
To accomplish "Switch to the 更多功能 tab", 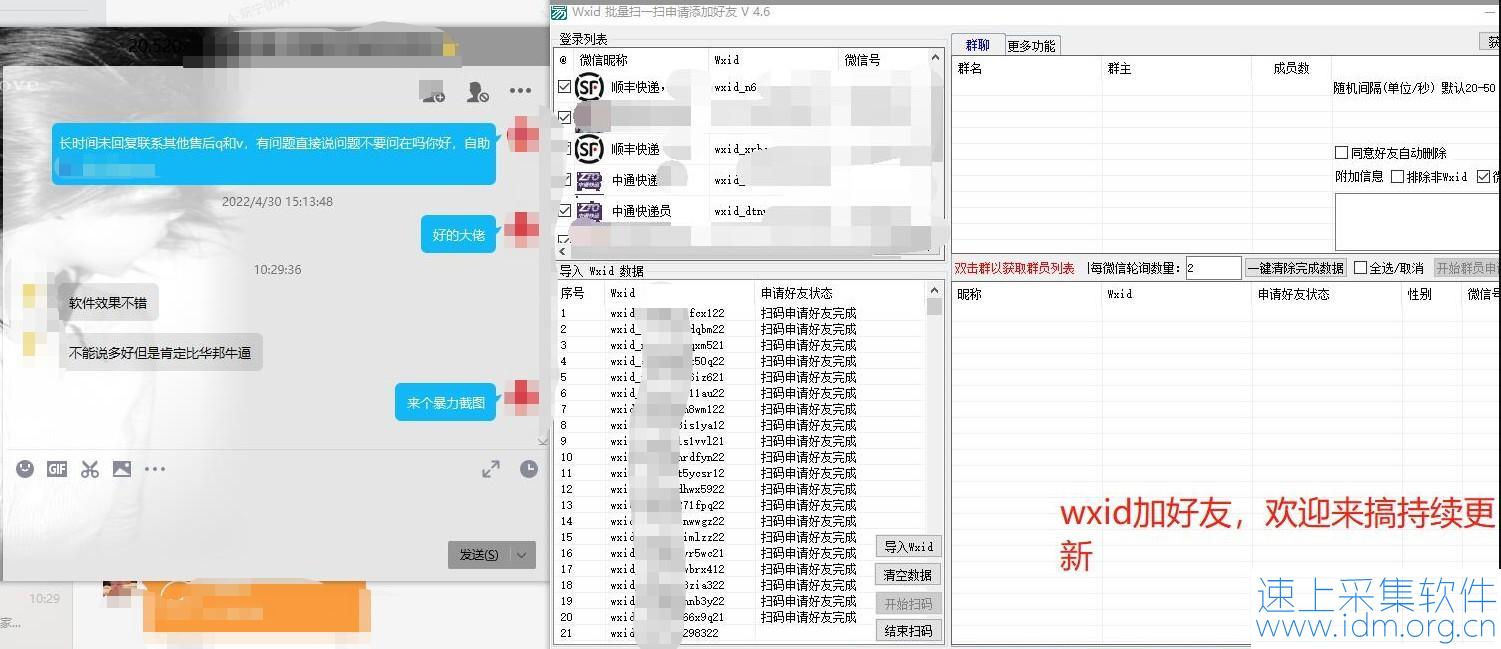I will (1031, 46).
